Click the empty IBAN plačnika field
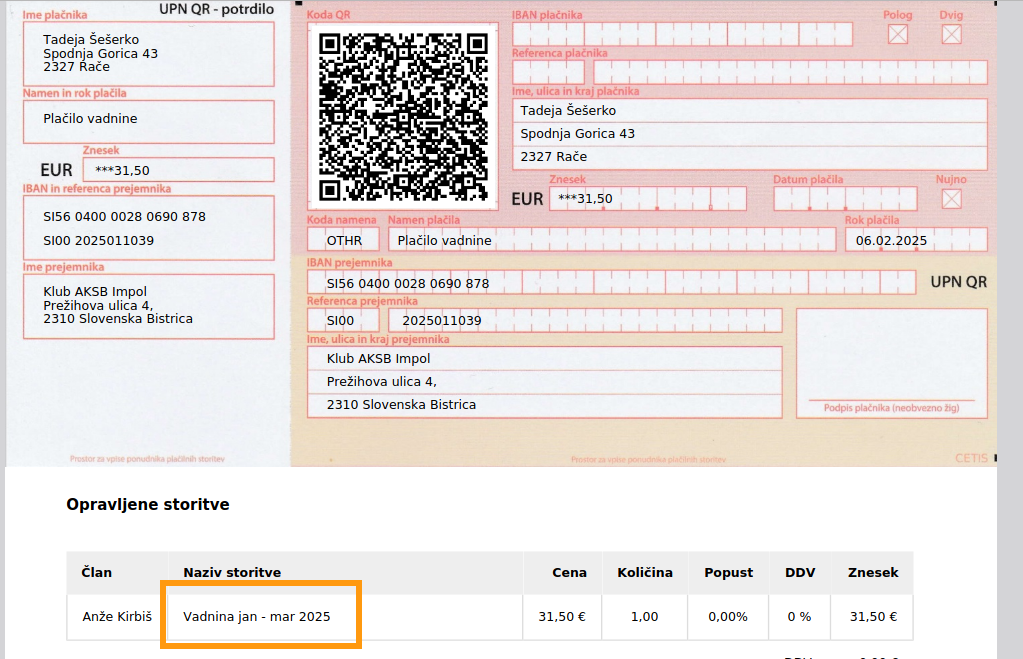The width and height of the screenshot is (1023, 659). (682, 34)
